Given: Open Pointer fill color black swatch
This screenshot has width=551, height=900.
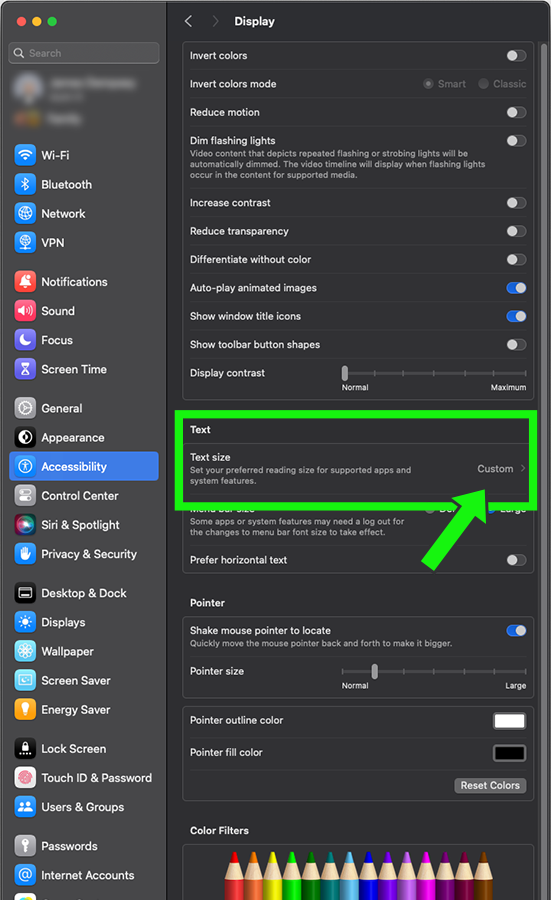Looking at the screenshot, I should [x=509, y=753].
